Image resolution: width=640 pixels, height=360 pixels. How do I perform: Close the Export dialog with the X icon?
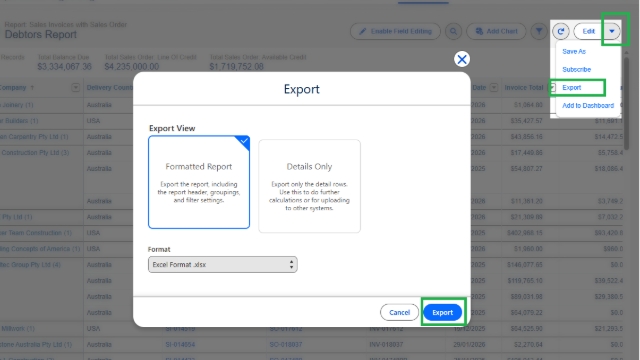tap(462, 59)
